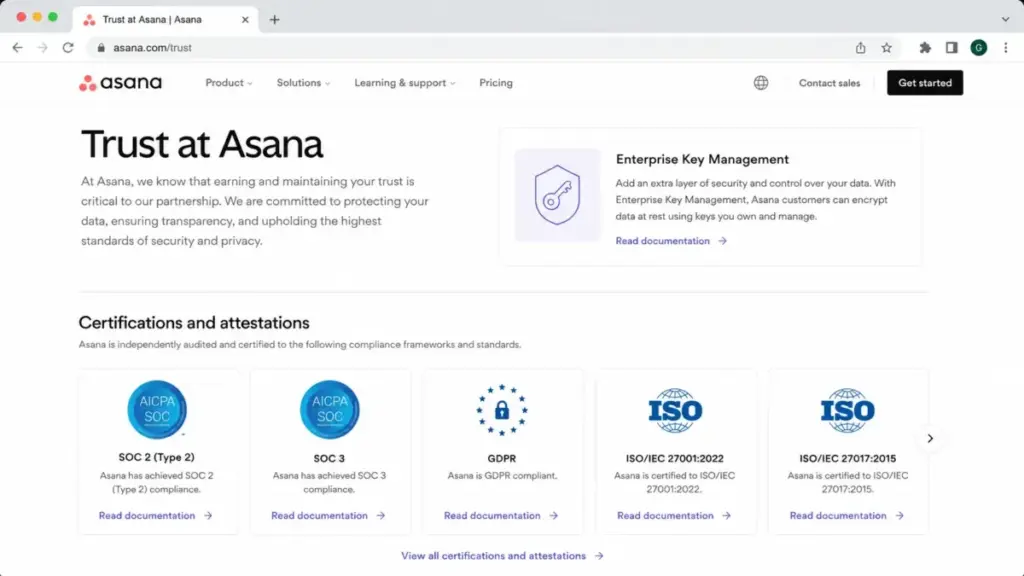Click the ISO/IEC 27001:2022 ISO logo
This screenshot has height=576, width=1024.
675,411
